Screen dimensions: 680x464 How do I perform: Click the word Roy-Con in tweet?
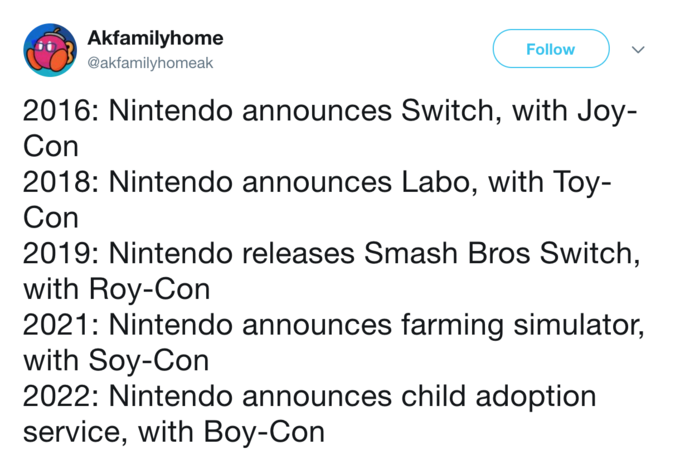pyautogui.click(x=150, y=289)
